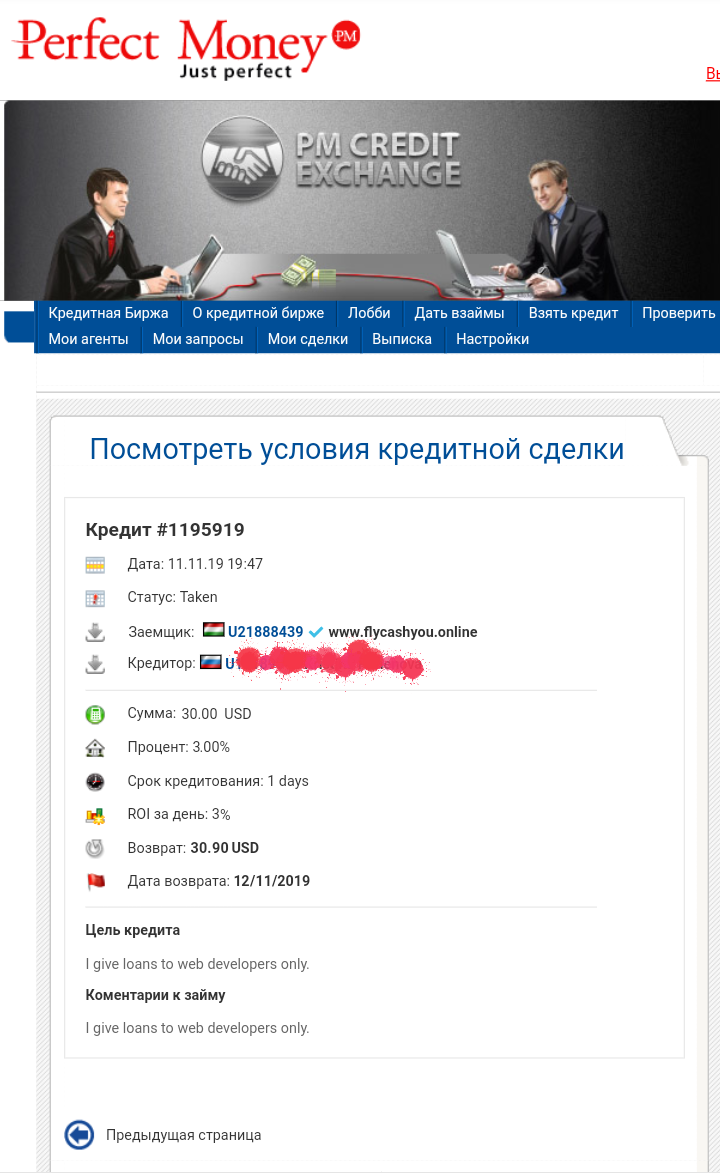Image resolution: width=720 pixels, height=1174 pixels.
Task: Click the Цель кредита heading
Action: click(132, 930)
